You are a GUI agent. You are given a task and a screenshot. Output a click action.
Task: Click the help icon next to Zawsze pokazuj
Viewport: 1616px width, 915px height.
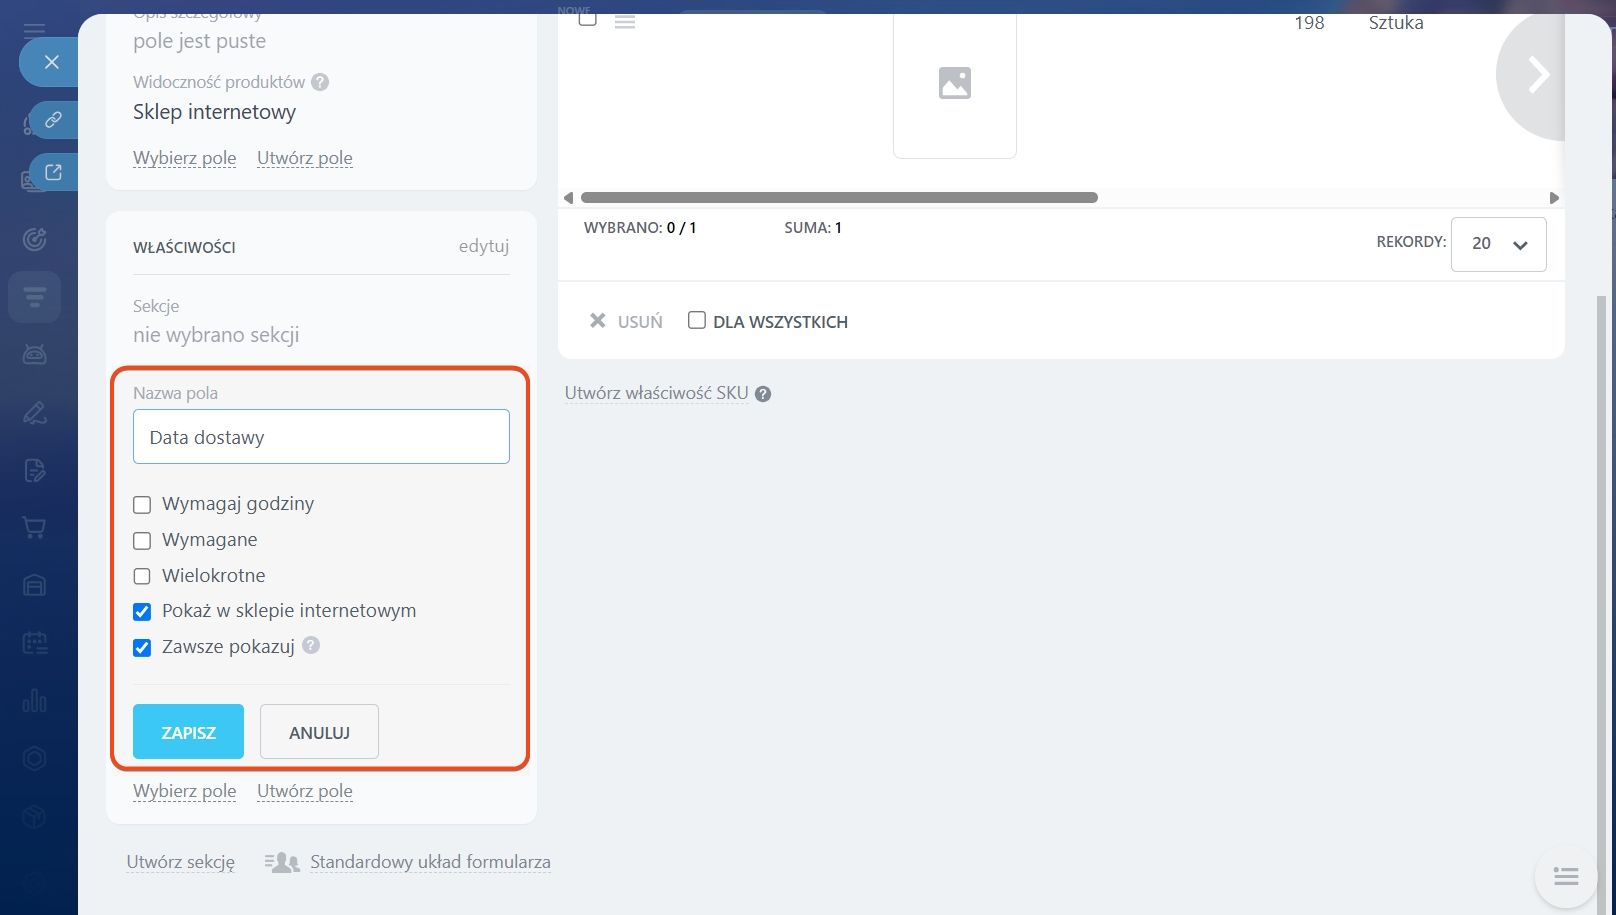311,646
